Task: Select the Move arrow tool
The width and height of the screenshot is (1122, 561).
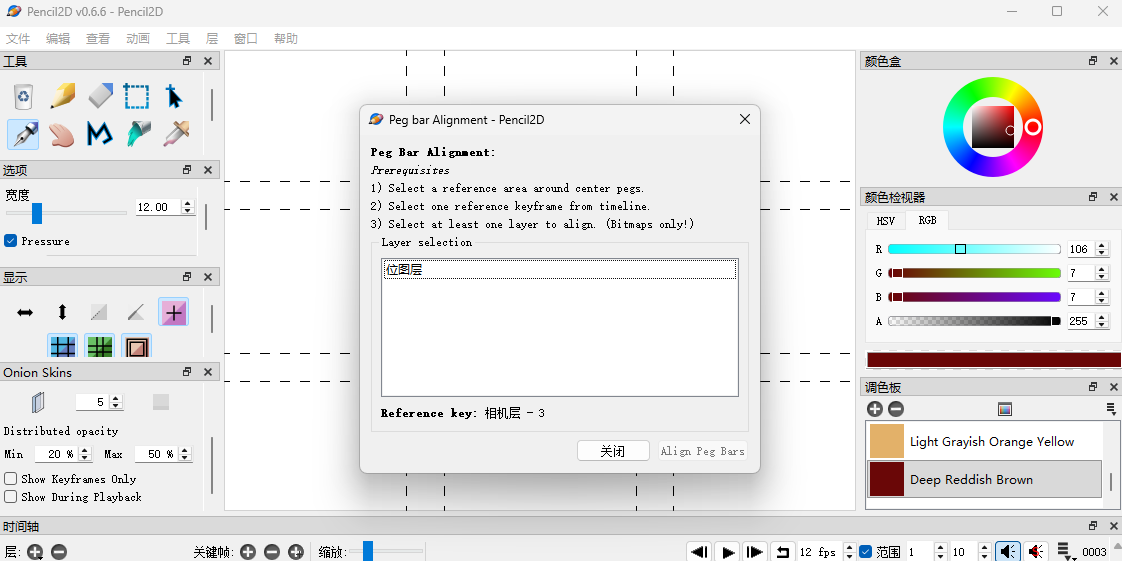Action: pyautogui.click(x=174, y=96)
